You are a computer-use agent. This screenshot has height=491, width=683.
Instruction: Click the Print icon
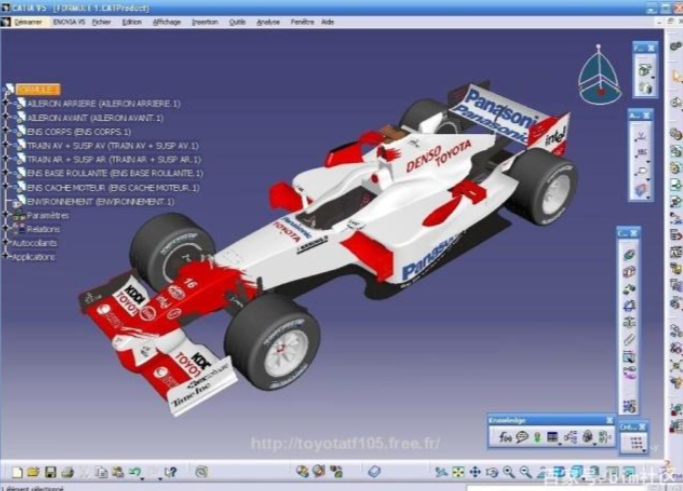pos(68,472)
